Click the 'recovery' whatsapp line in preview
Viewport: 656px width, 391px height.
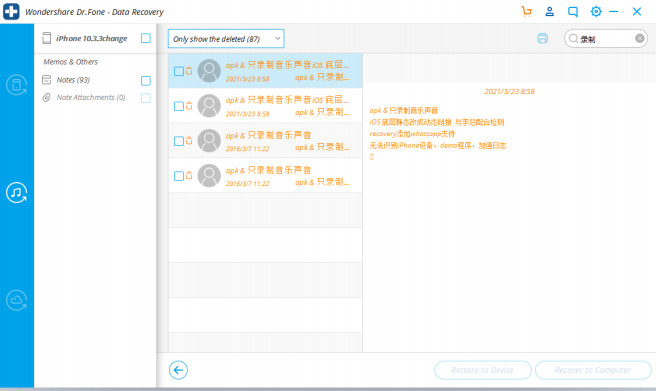click(412, 134)
